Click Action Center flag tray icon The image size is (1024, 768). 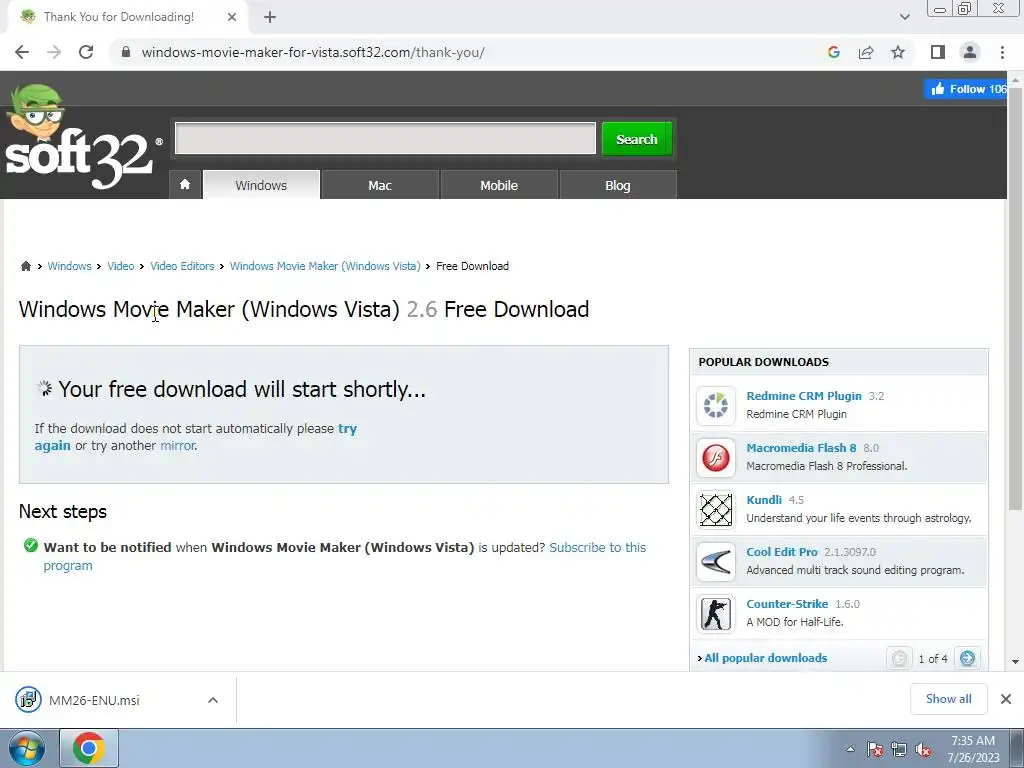pos(874,750)
